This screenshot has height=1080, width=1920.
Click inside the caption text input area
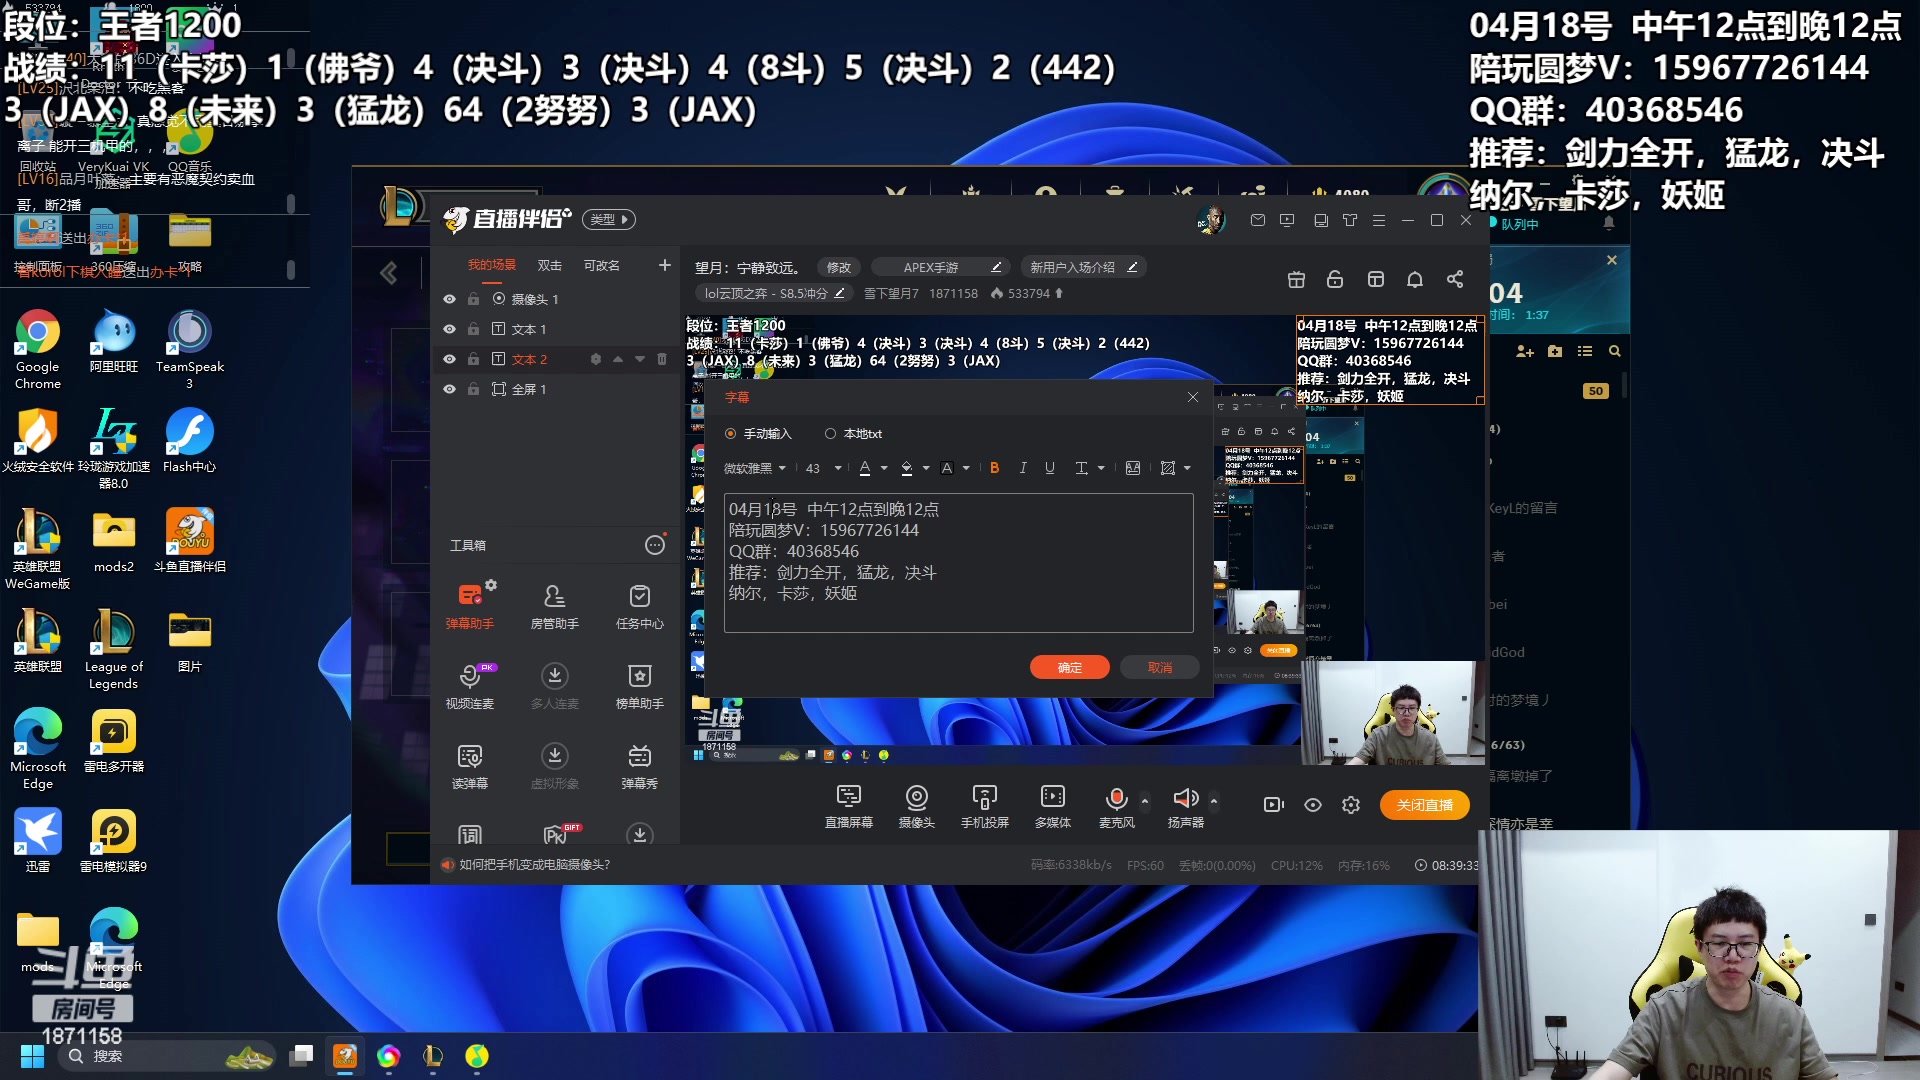959,563
